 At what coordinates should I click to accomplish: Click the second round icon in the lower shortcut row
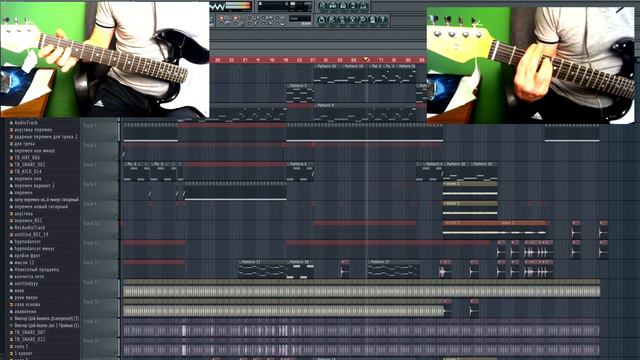click(x=331, y=20)
